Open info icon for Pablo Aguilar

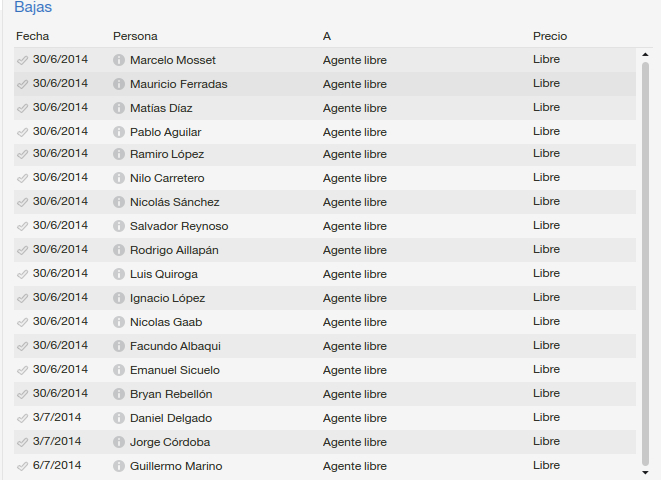pos(119,132)
